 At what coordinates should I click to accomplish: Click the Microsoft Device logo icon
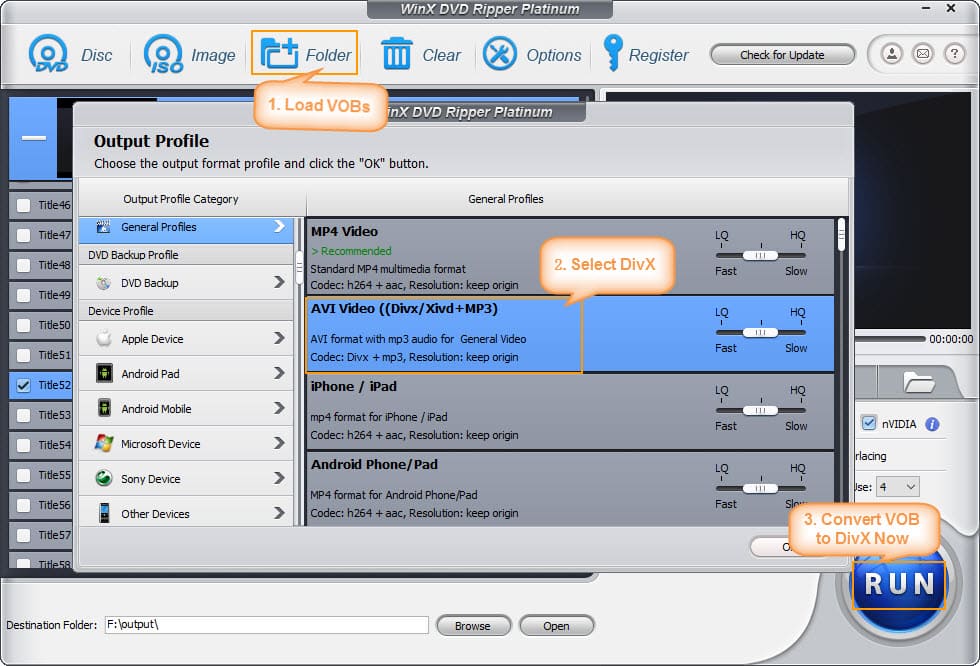104,443
